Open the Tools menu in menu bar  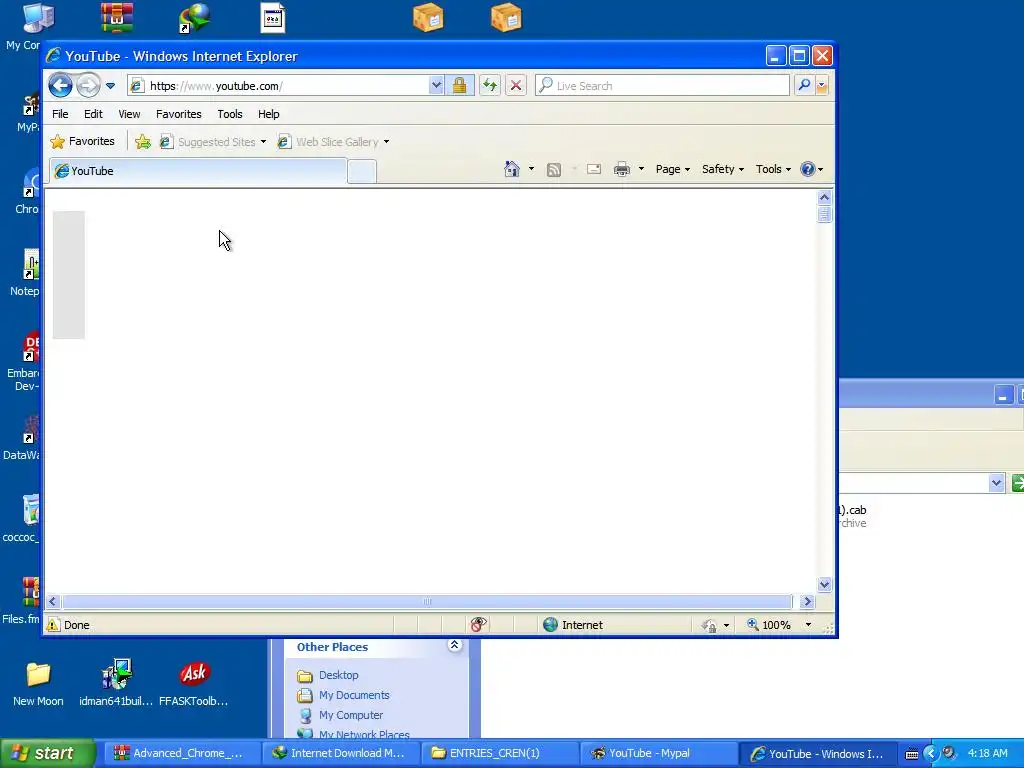click(x=230, y=114)
